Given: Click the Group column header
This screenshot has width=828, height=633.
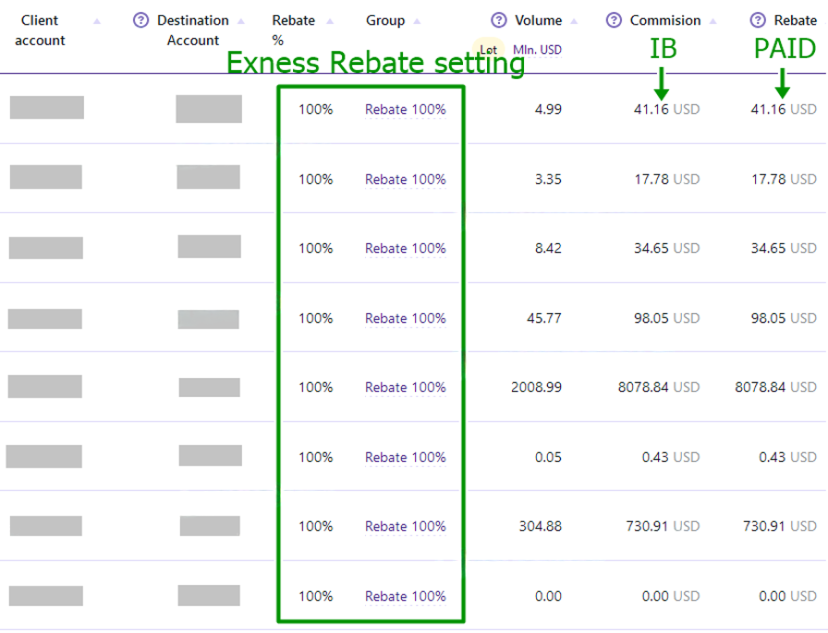Looking at the screenshot, I should (385, 21).
